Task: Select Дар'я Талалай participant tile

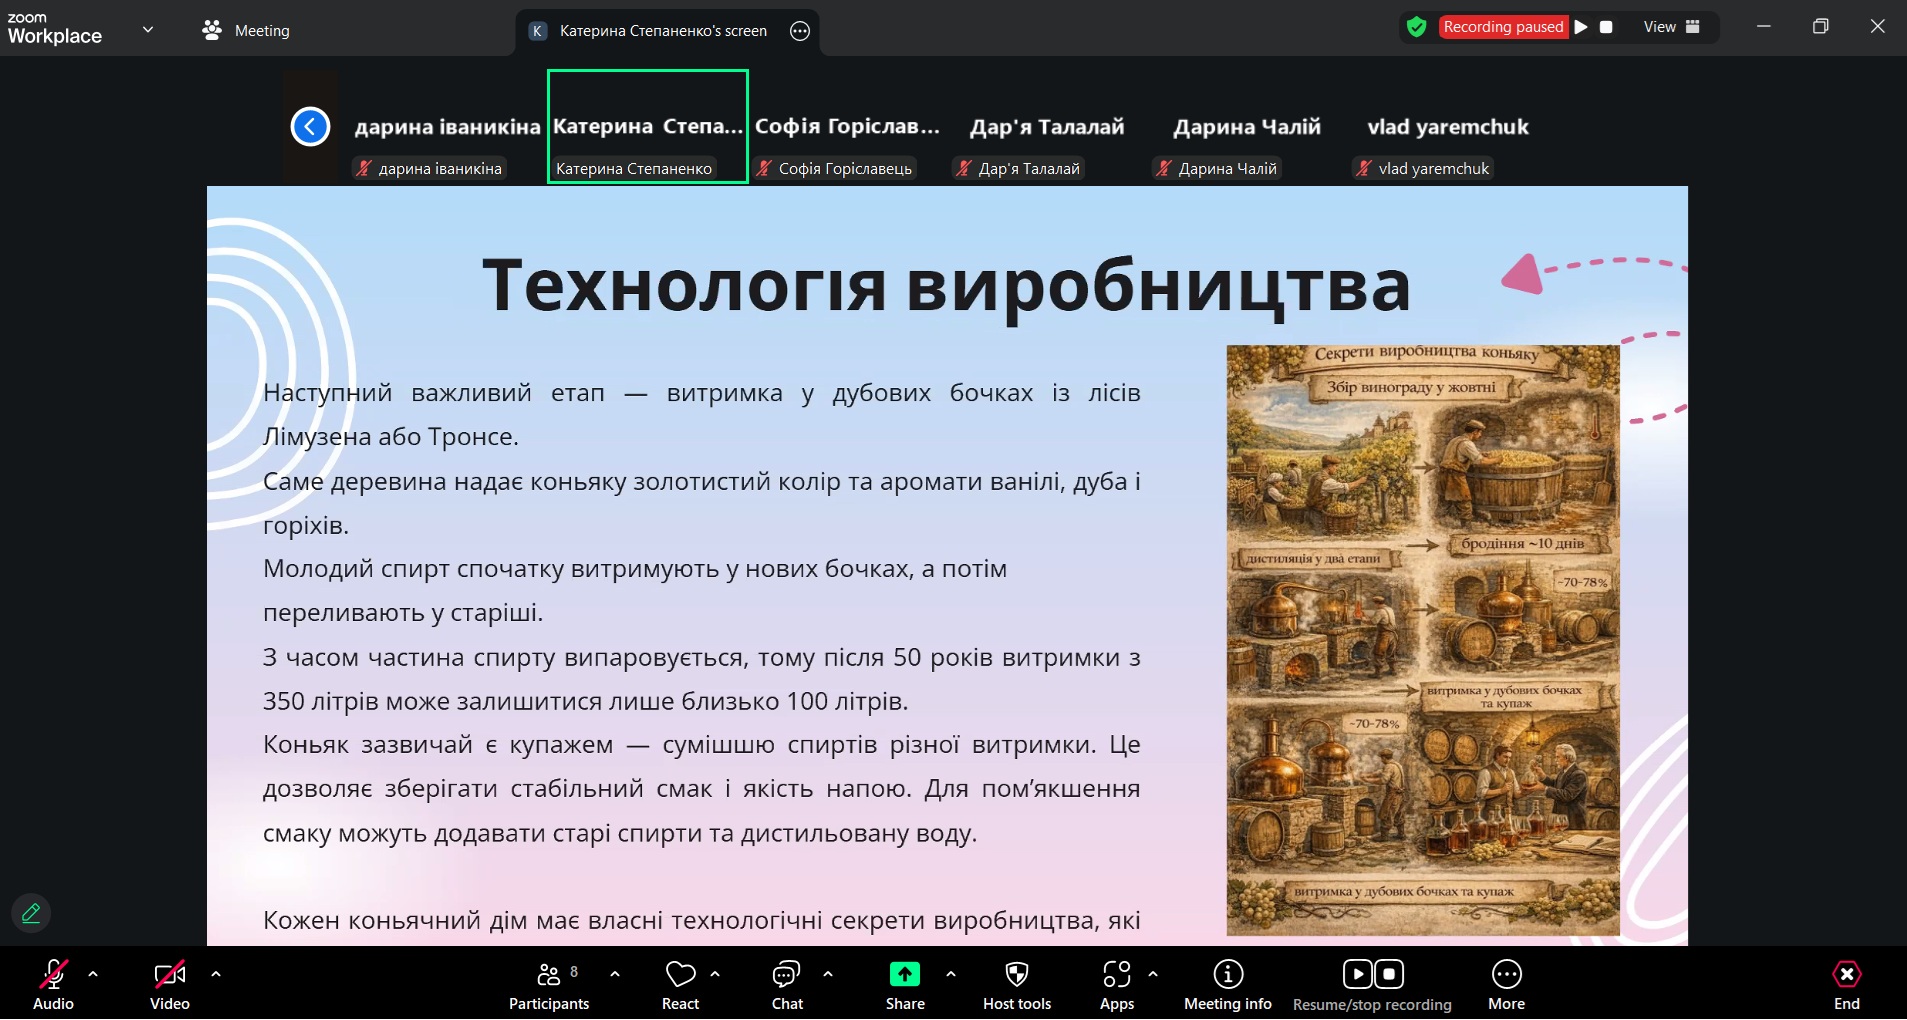Action: point(1047,127)
